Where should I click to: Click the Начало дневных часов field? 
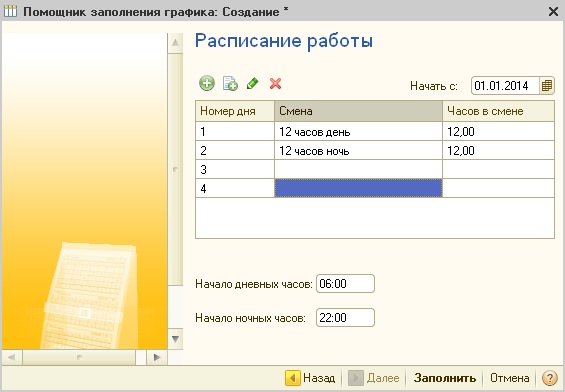(345, 284)
